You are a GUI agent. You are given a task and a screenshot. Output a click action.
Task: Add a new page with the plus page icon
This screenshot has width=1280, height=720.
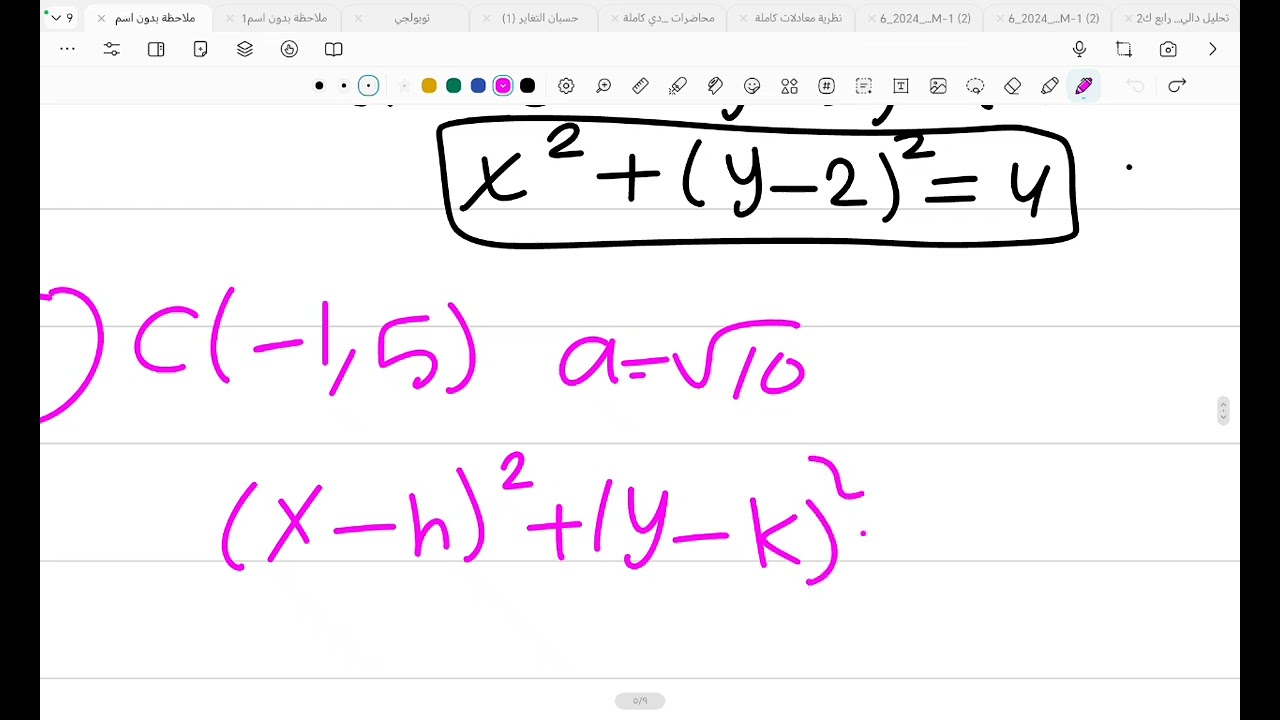pos(200,49)
